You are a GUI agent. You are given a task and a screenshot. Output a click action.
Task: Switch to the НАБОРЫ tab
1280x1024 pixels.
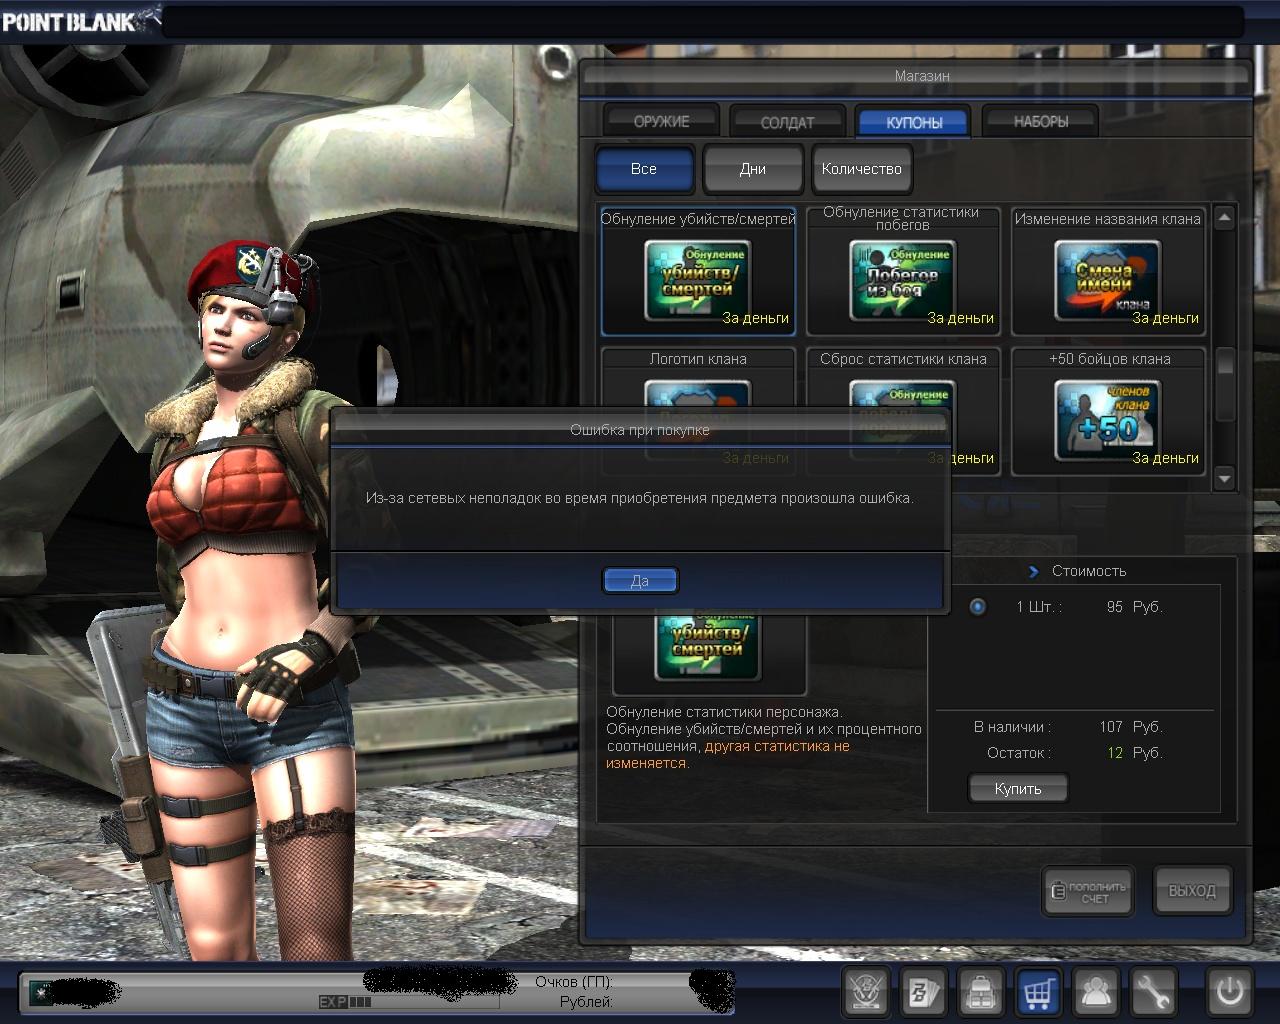pos(1041,121)
